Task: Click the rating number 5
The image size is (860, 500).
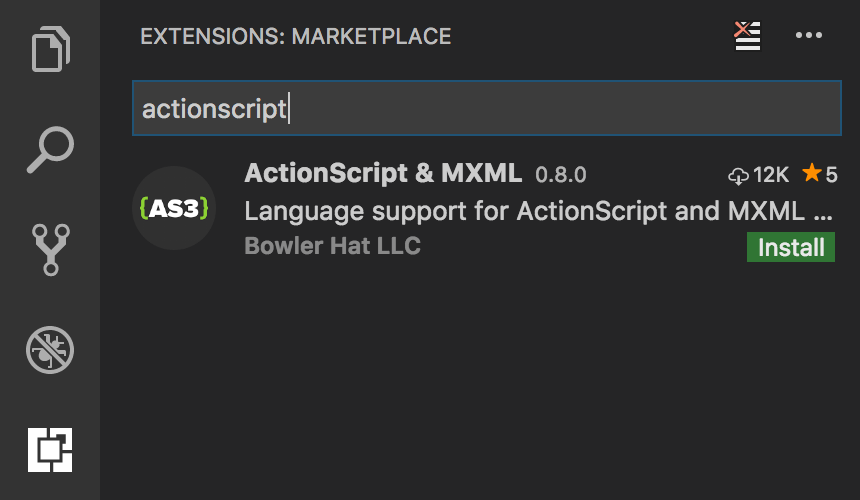Action: point(831,175)
